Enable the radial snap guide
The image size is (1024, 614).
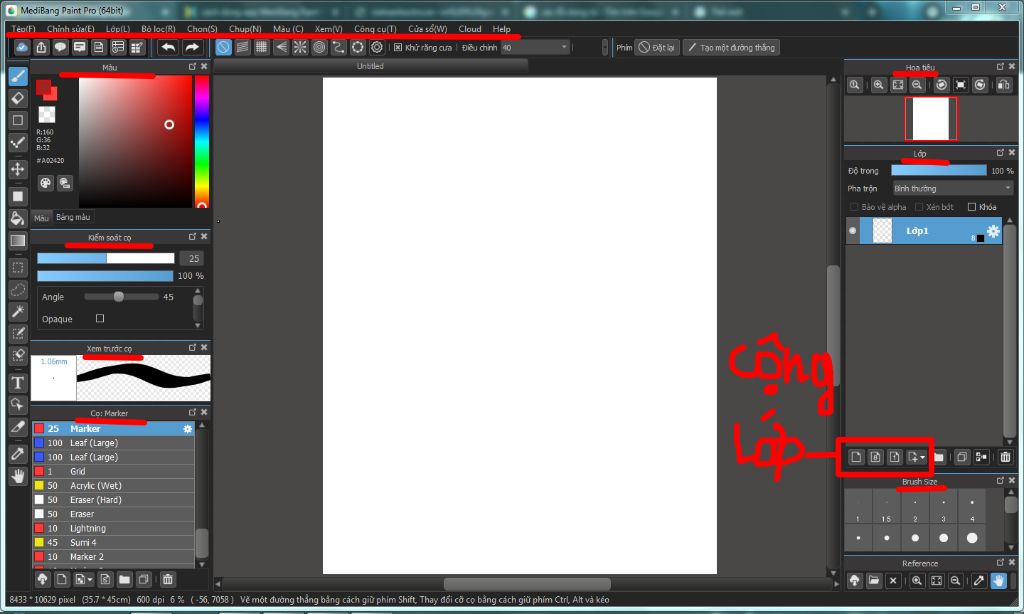[x=300, y=47]
